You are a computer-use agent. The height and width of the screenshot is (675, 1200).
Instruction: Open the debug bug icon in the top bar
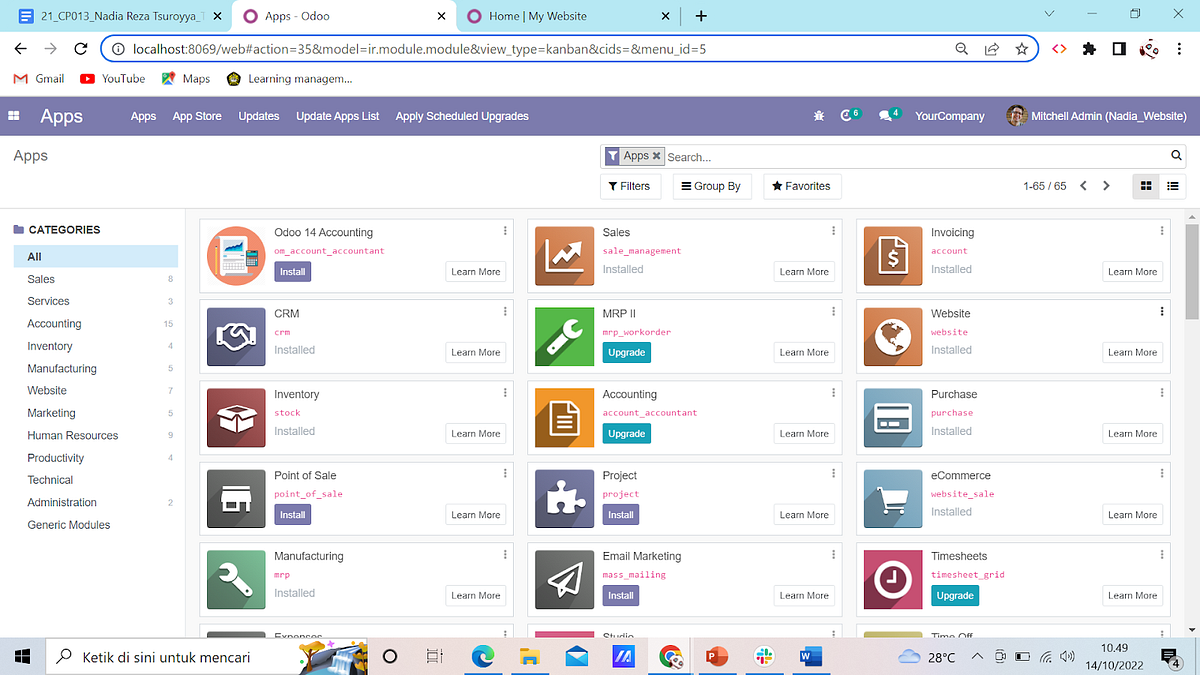(819, 116)
